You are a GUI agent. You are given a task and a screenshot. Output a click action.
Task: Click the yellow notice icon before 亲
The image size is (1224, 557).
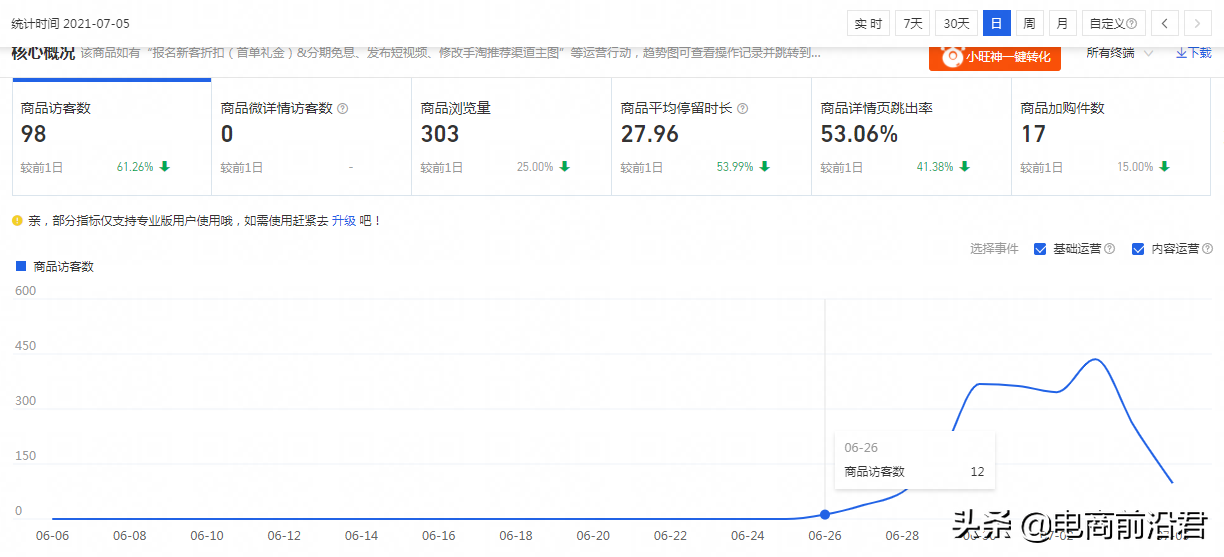point(17,220)
